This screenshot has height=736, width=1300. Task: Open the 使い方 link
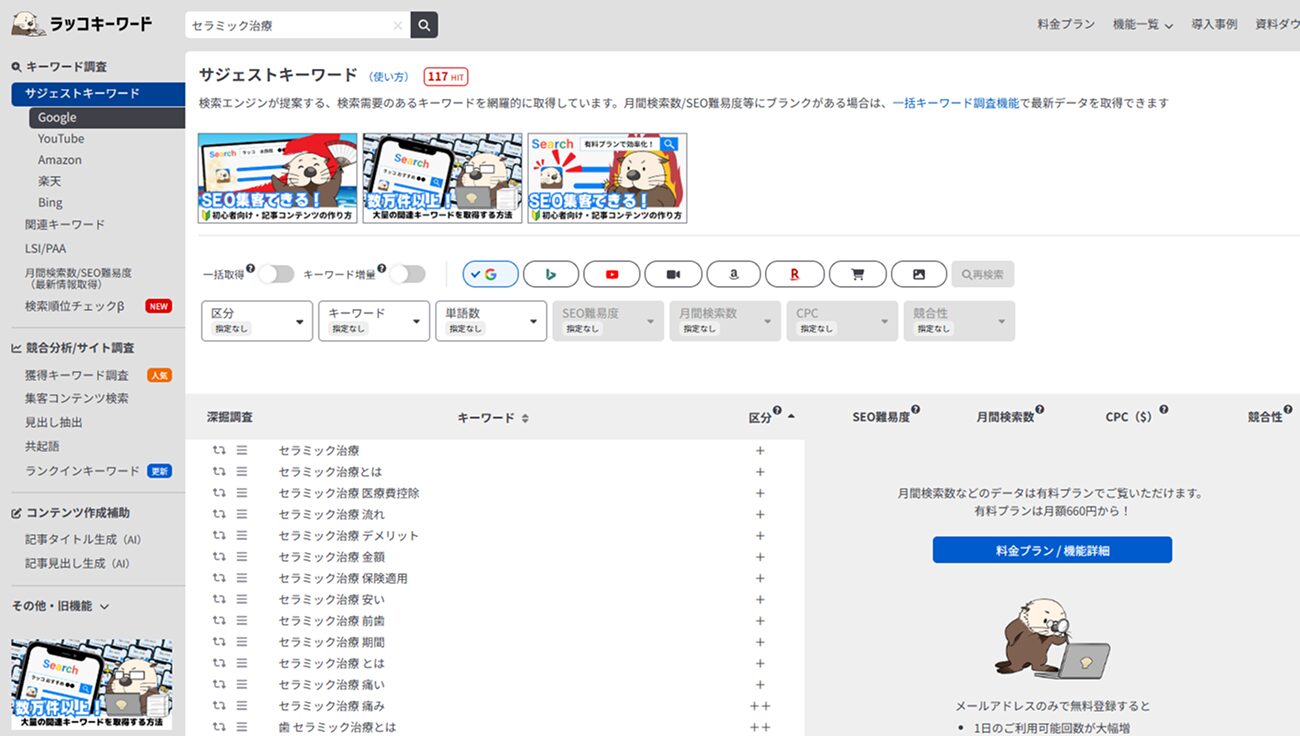[389, 77]
